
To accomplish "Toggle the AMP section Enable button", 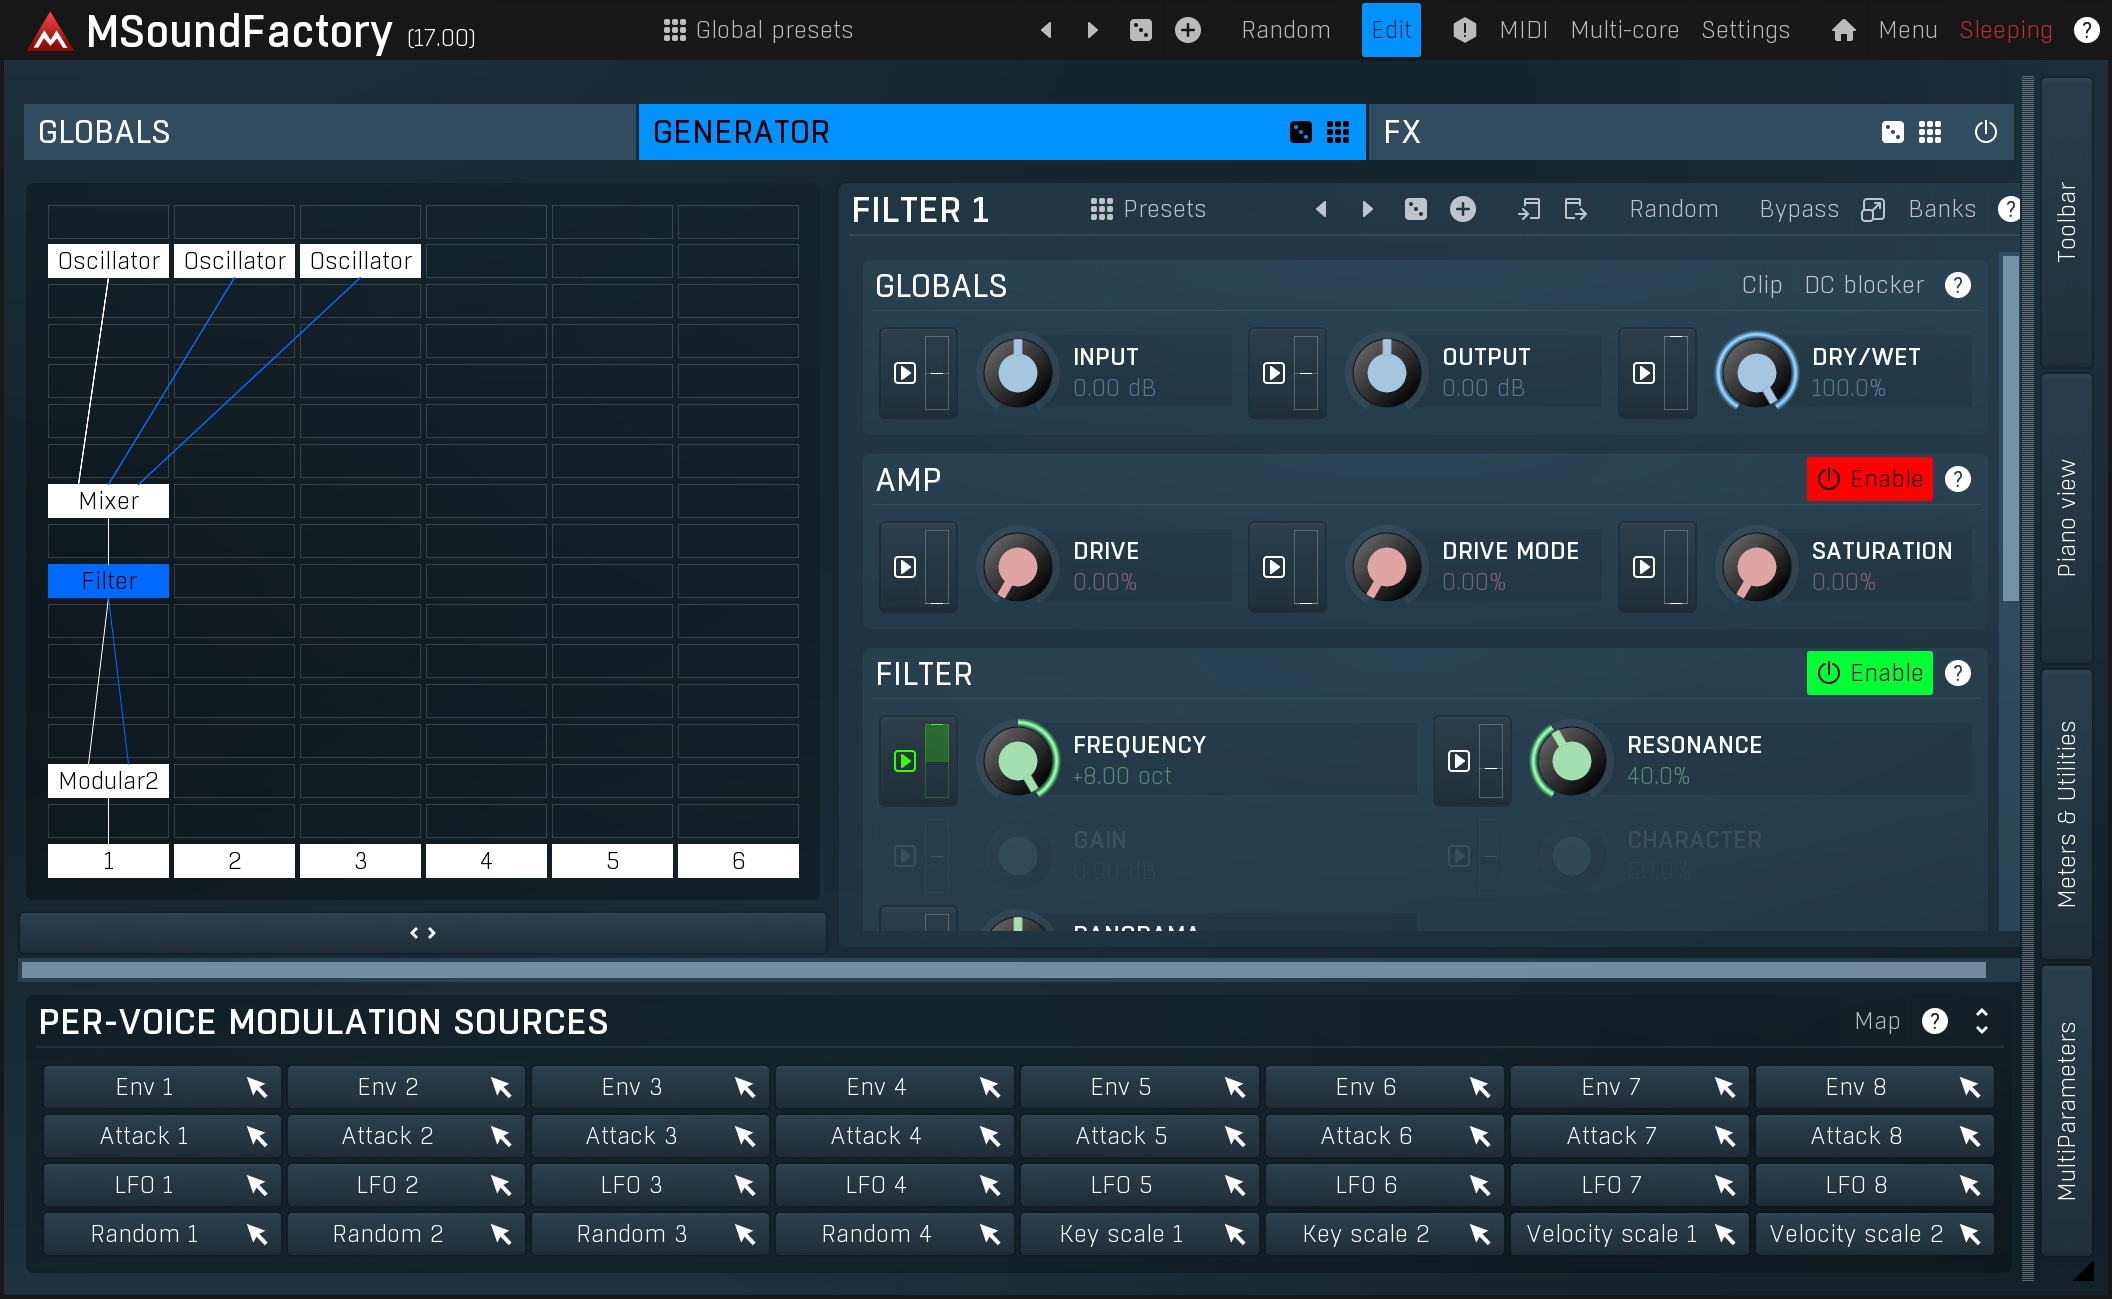I will [x=1869, y=479].
